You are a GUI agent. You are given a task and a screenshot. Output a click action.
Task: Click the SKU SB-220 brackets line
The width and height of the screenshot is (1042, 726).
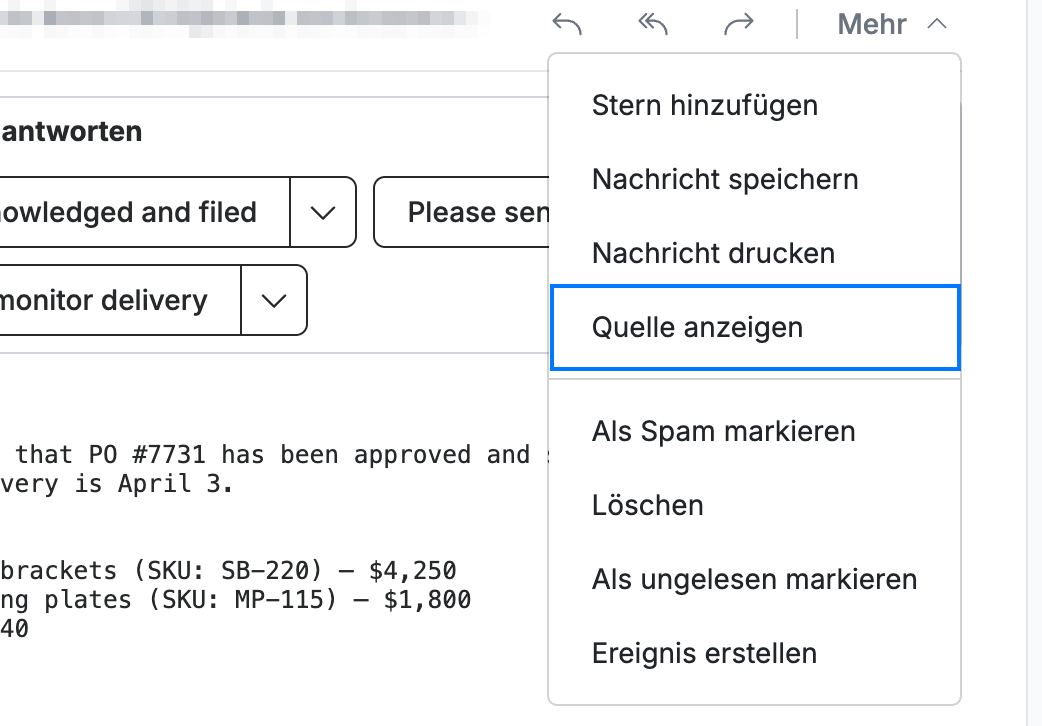228,570
